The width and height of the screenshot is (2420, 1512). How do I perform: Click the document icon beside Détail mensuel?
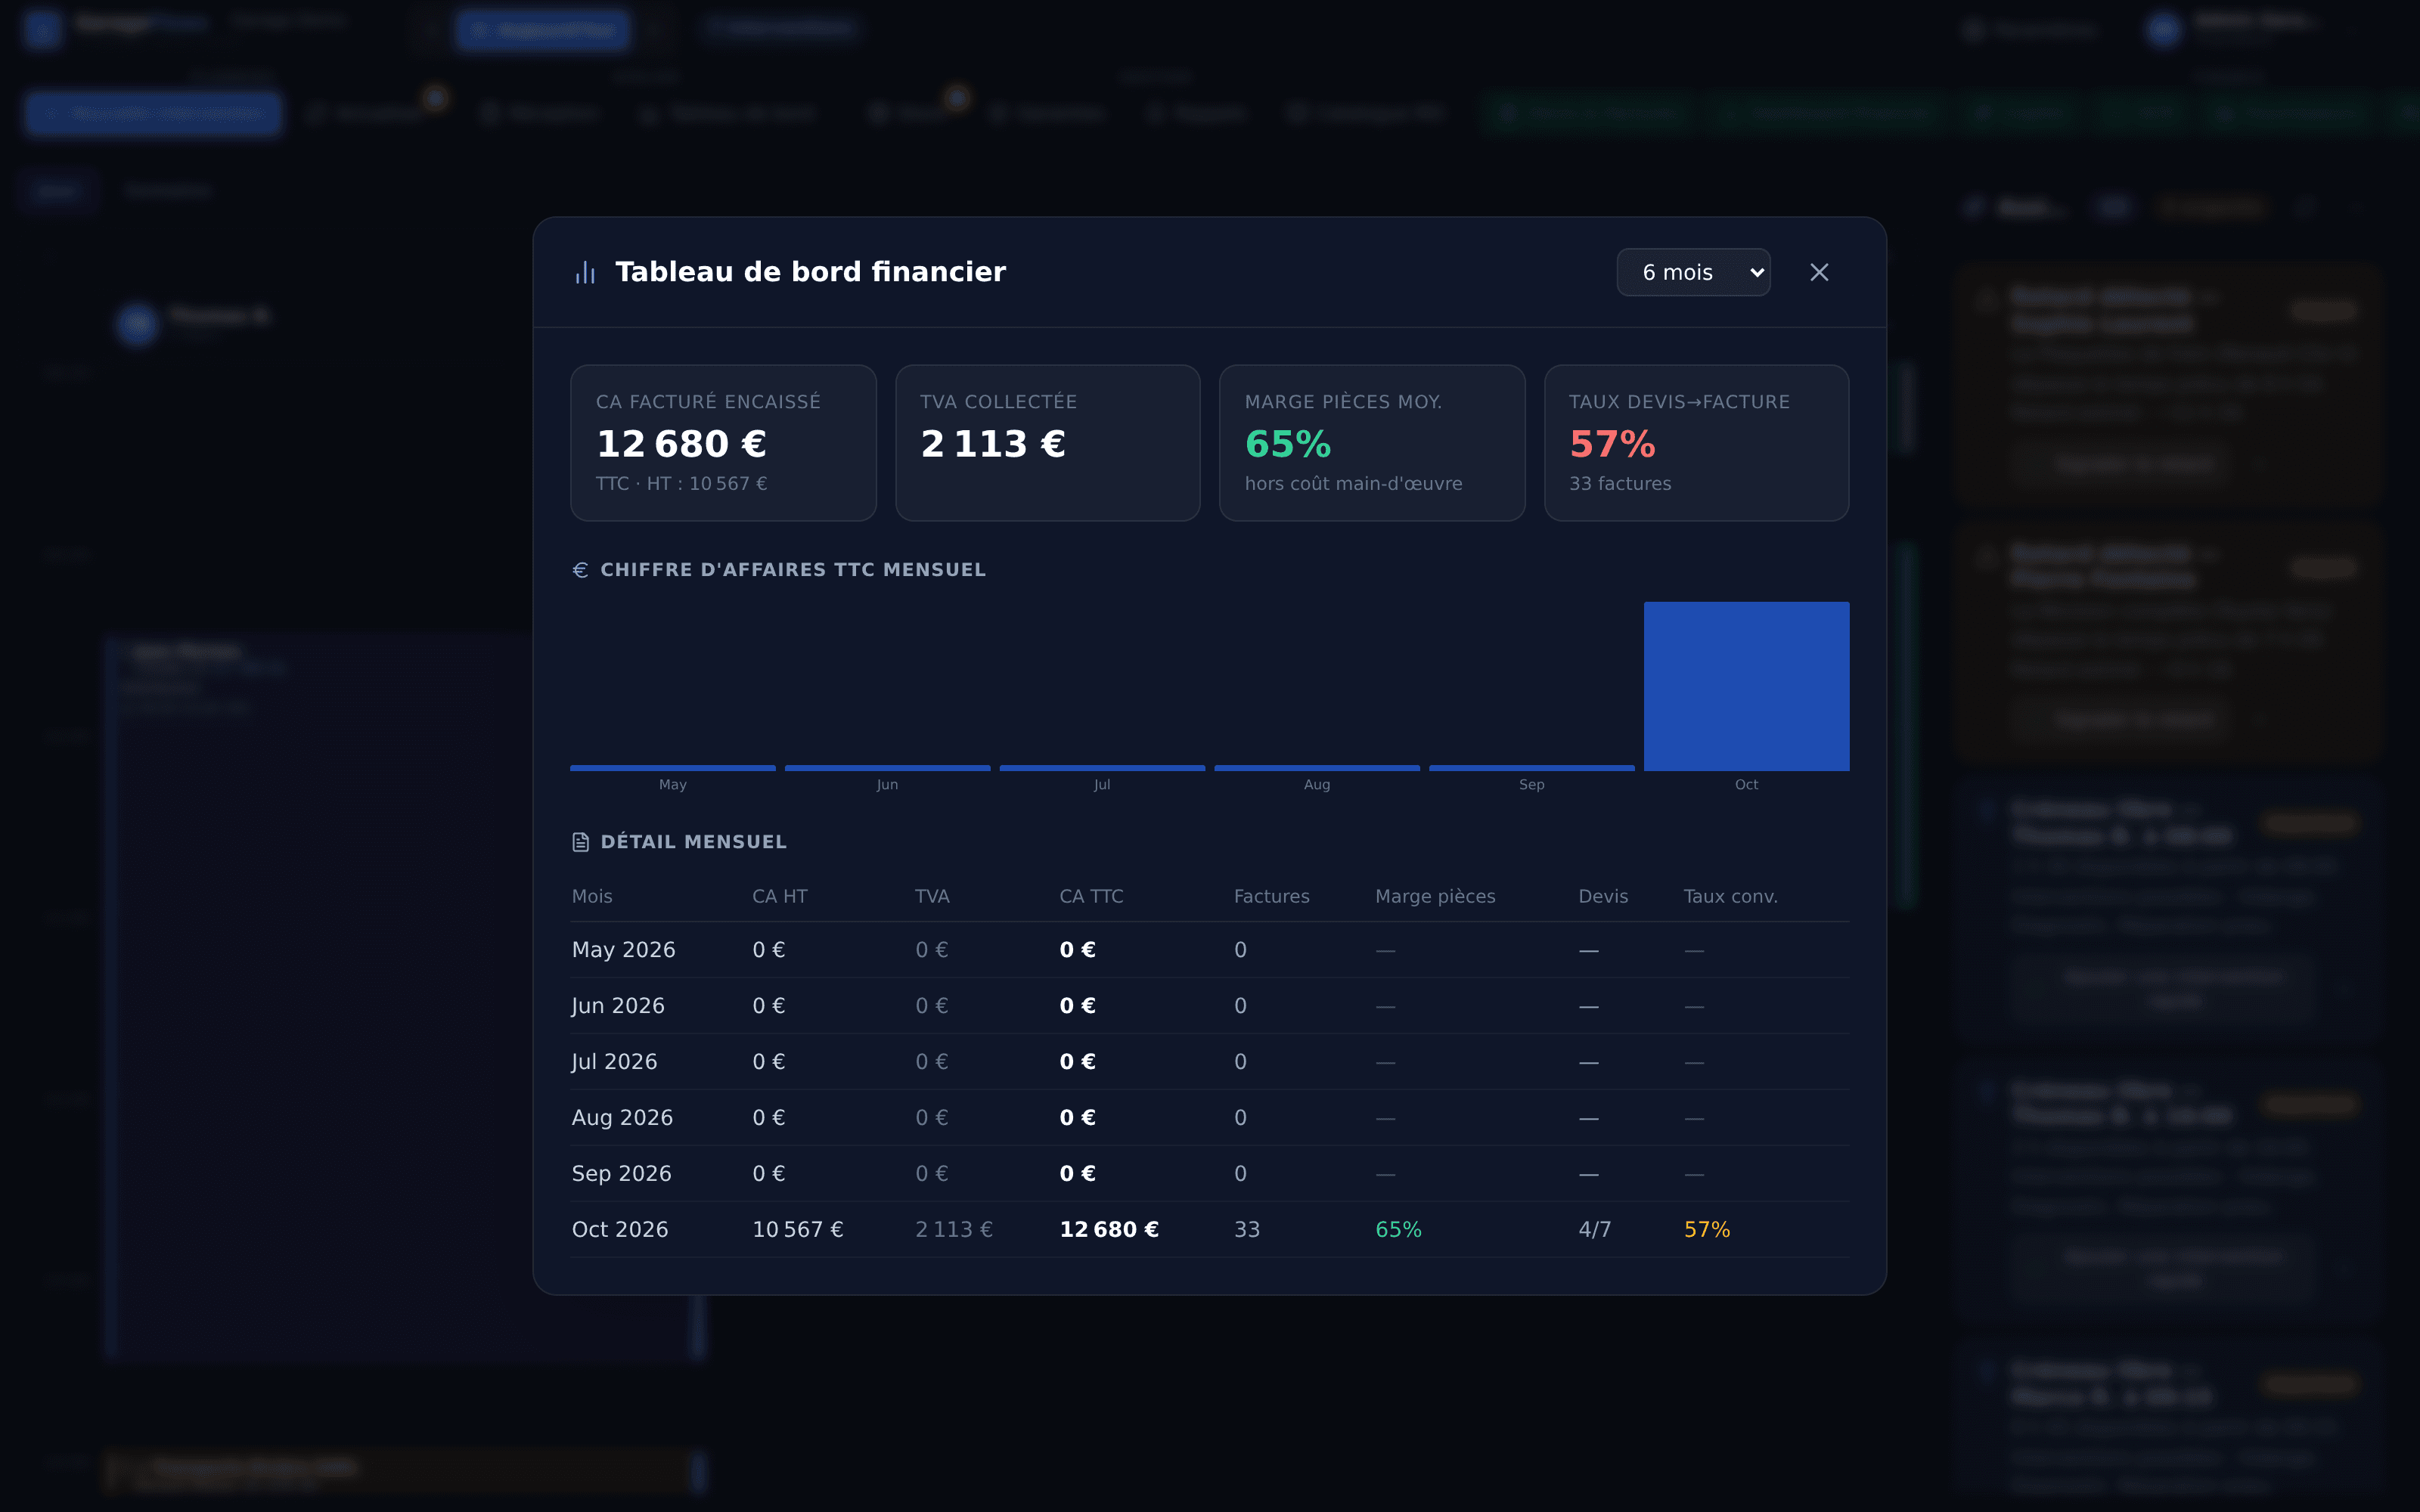tap(580, 842)
